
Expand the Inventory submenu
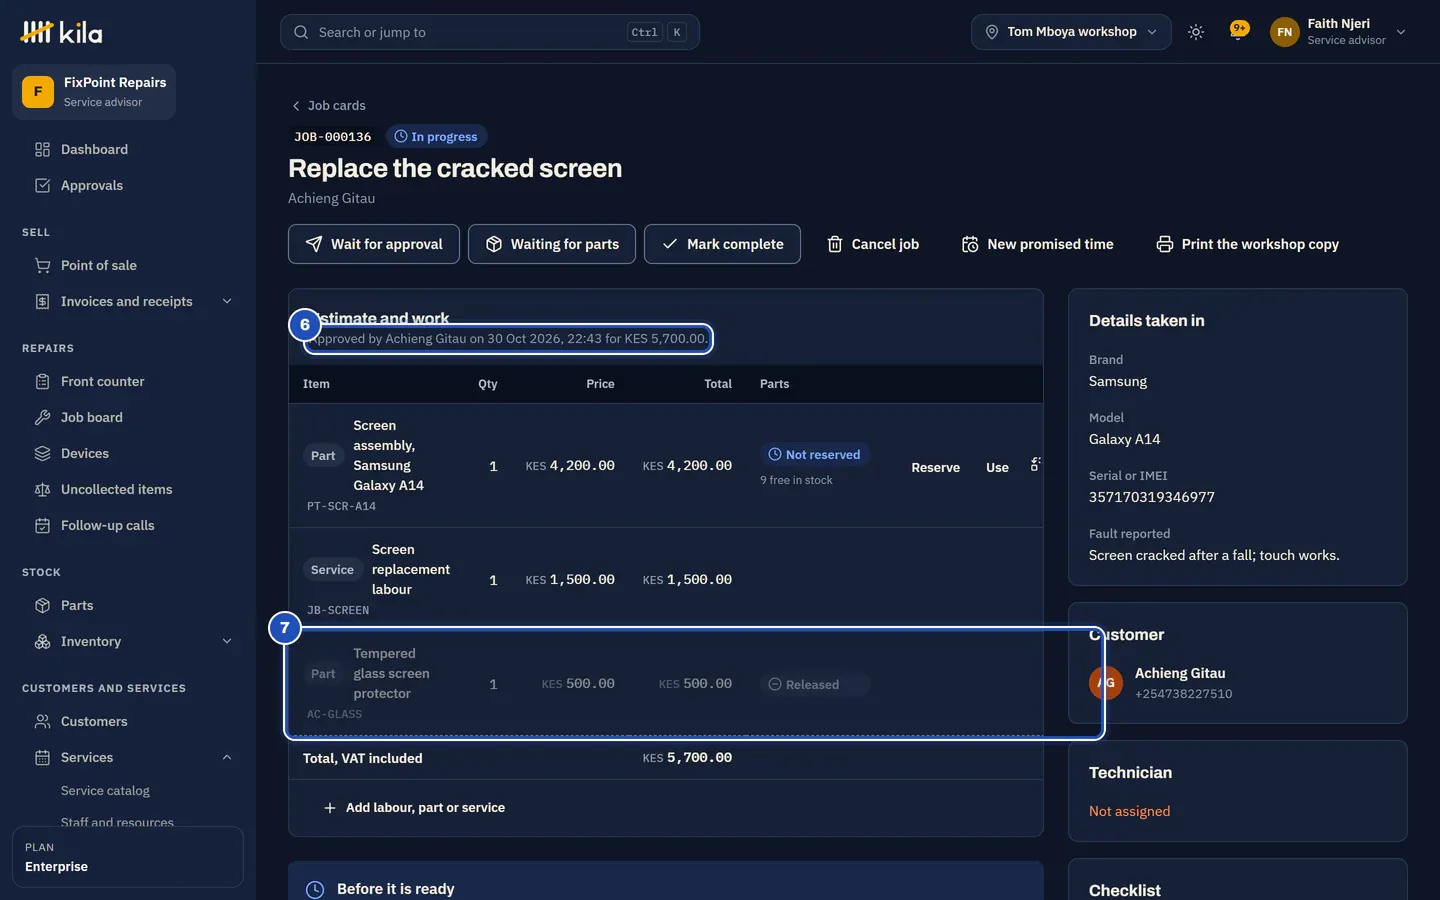[227, 641]
